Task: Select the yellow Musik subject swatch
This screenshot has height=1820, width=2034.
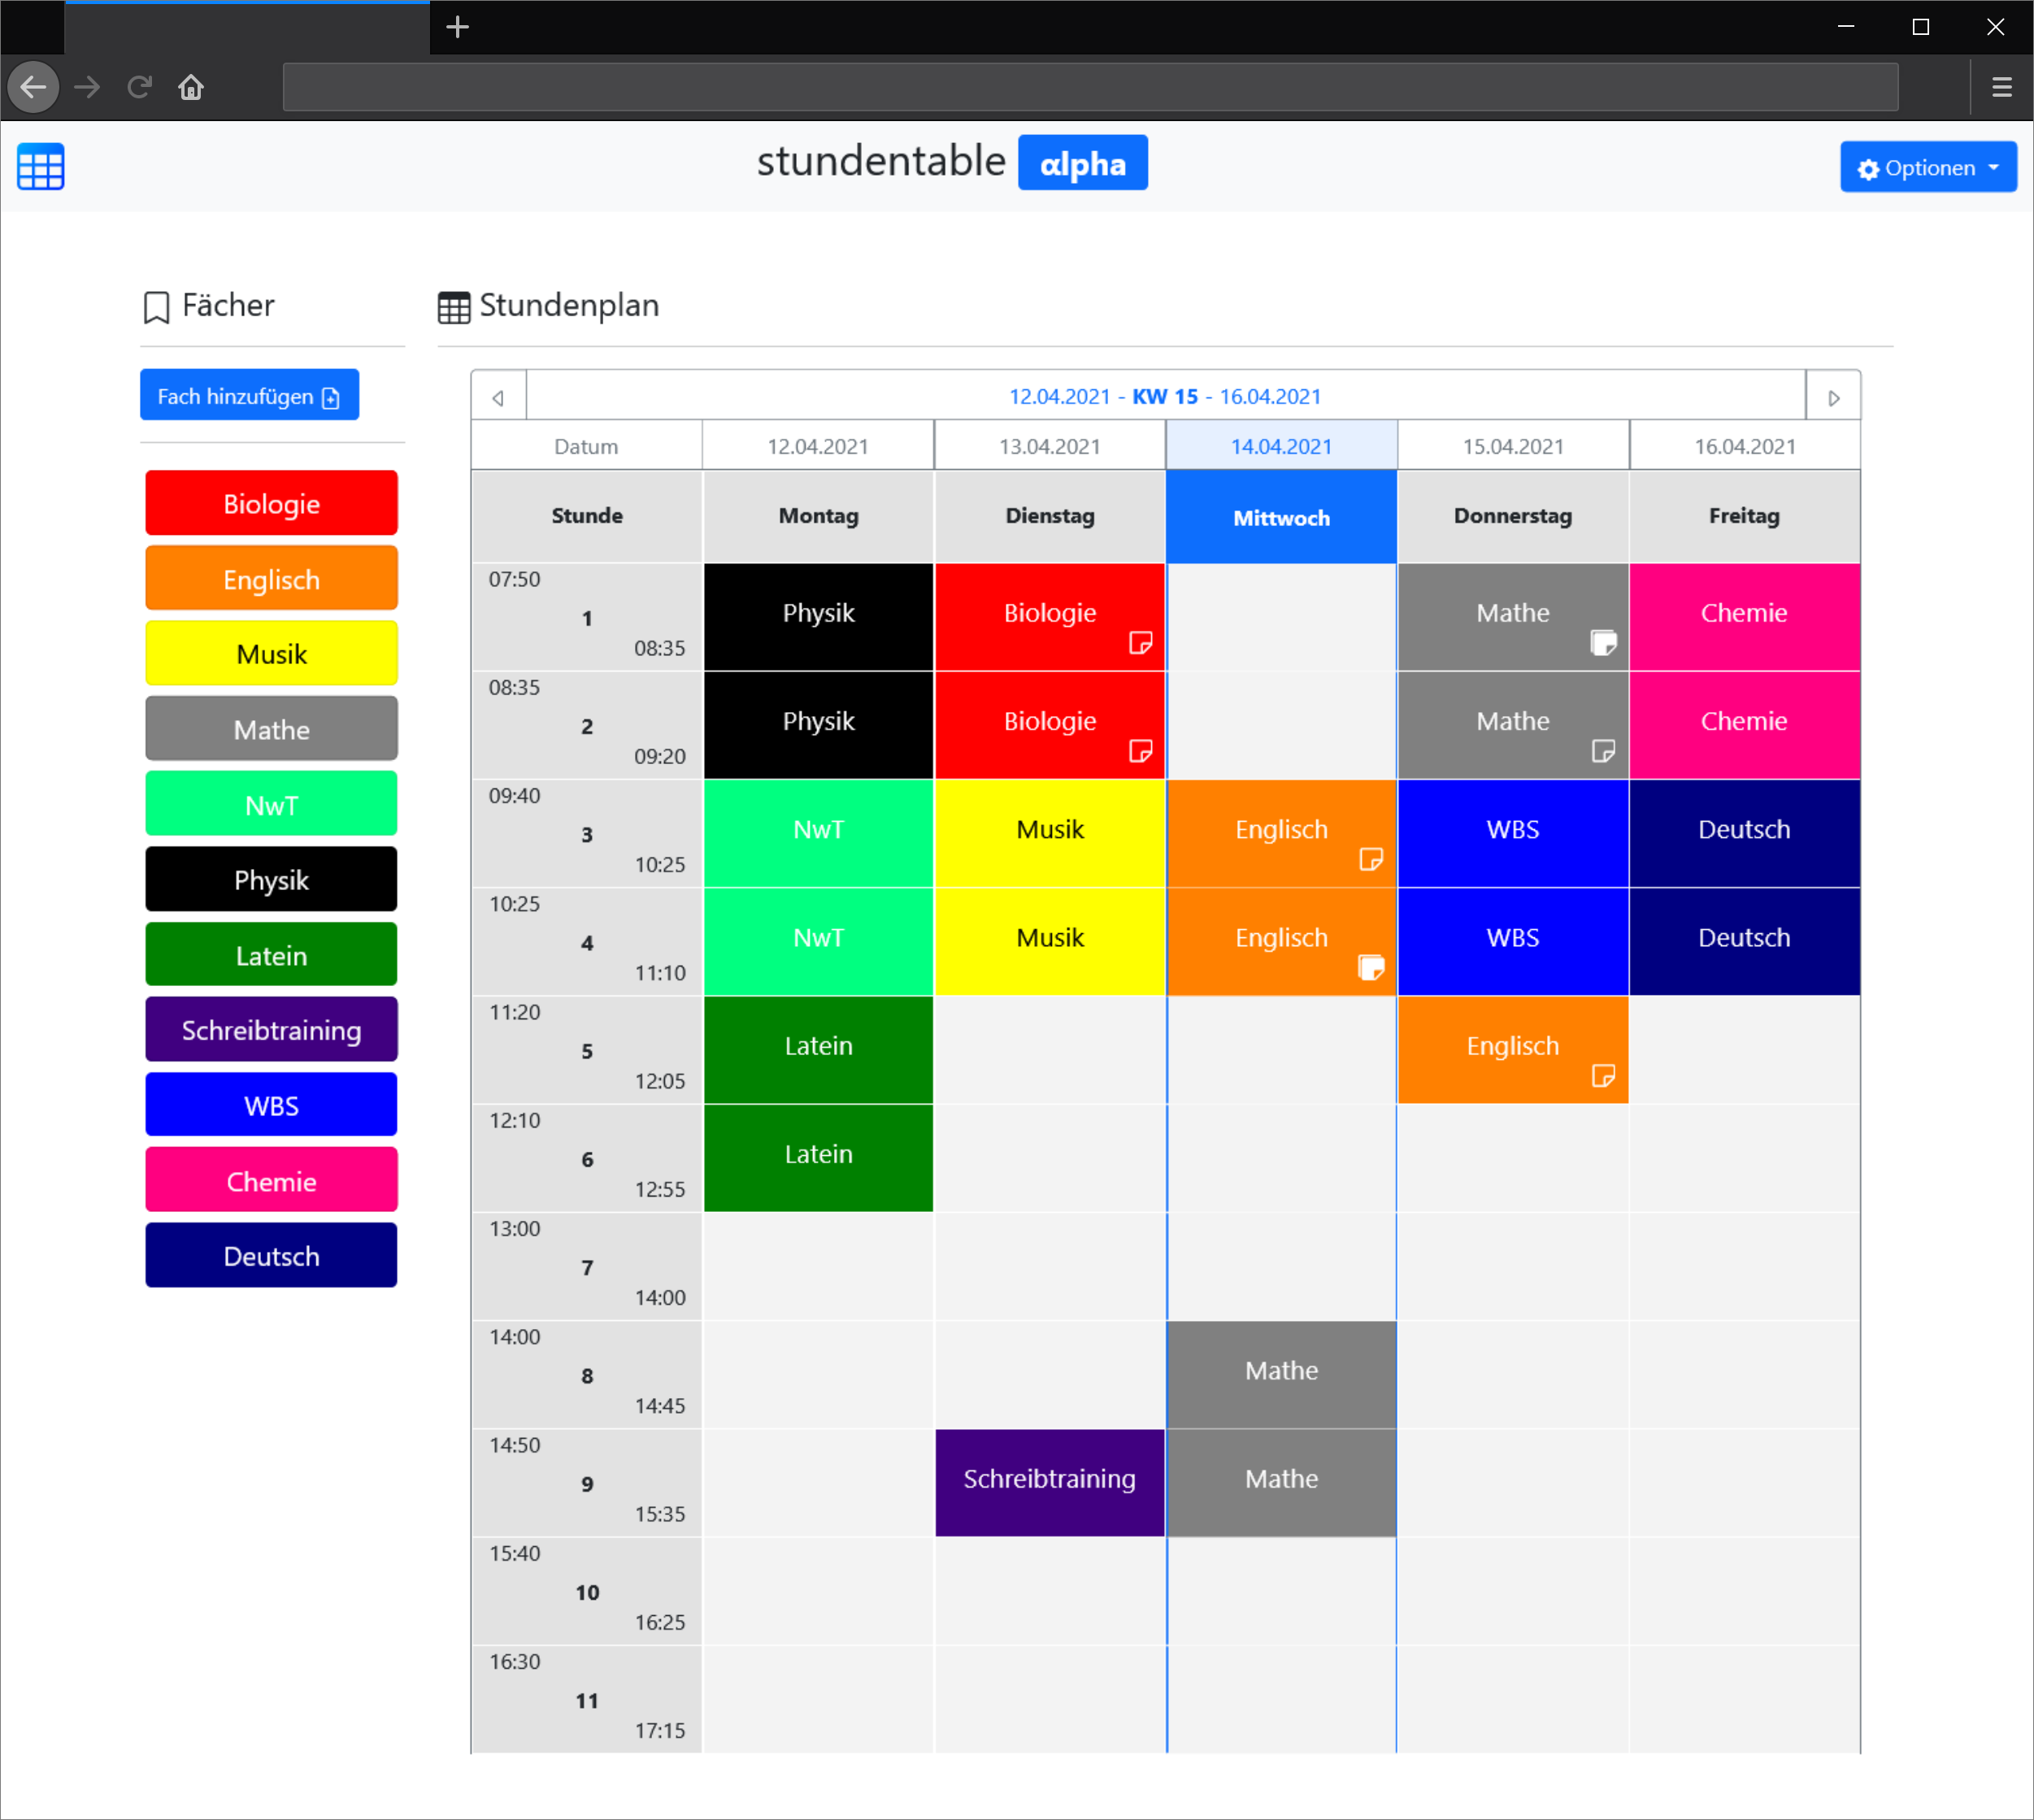Action: click(x=271, y=654)
